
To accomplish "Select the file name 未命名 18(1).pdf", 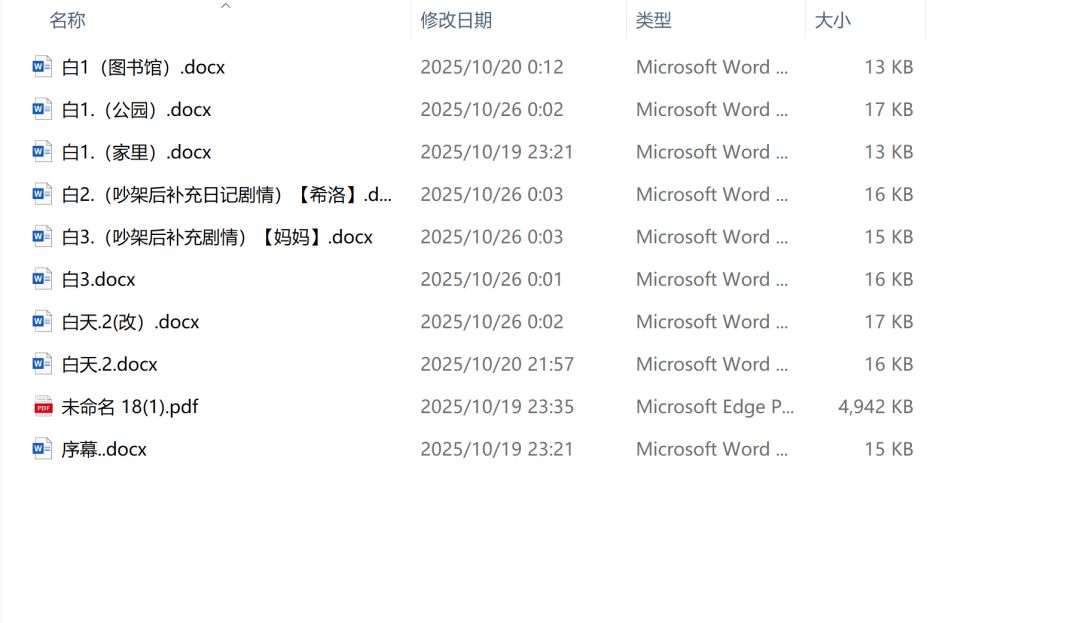I will click(x=130, y=407).
